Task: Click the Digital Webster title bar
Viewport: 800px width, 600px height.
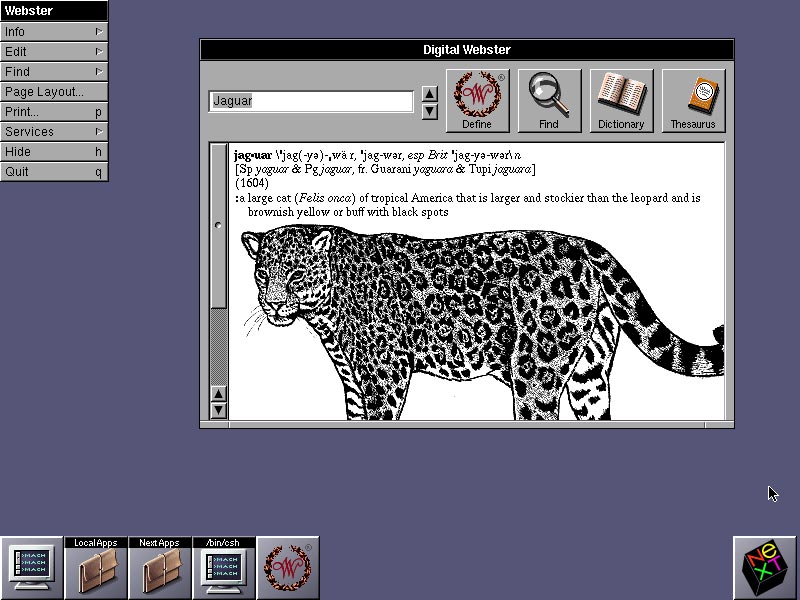Action: point(467,49)
